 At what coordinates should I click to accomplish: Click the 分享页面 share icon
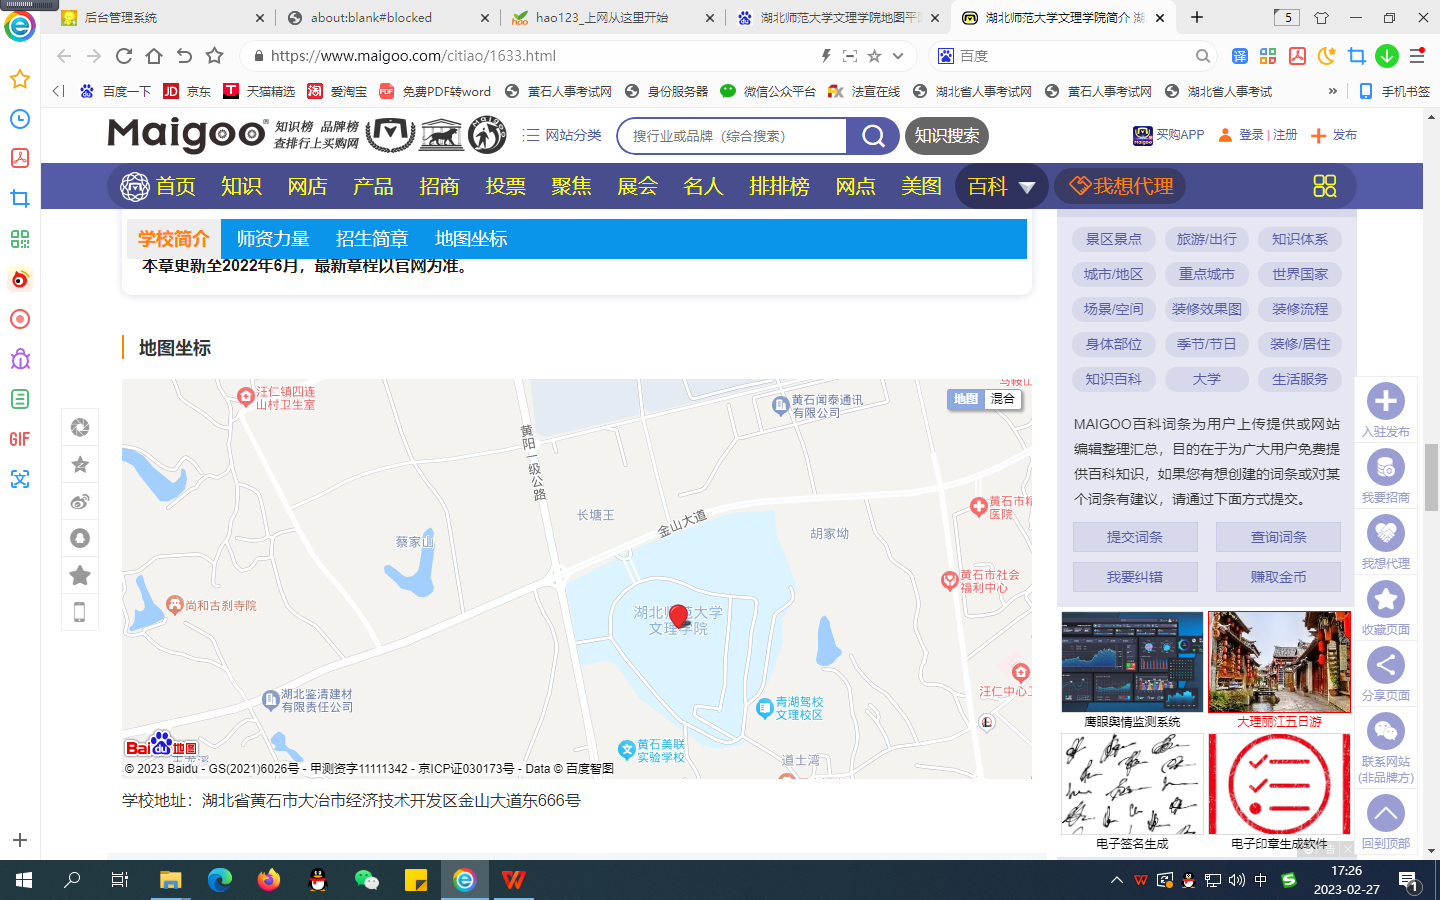click(1385, 666)
